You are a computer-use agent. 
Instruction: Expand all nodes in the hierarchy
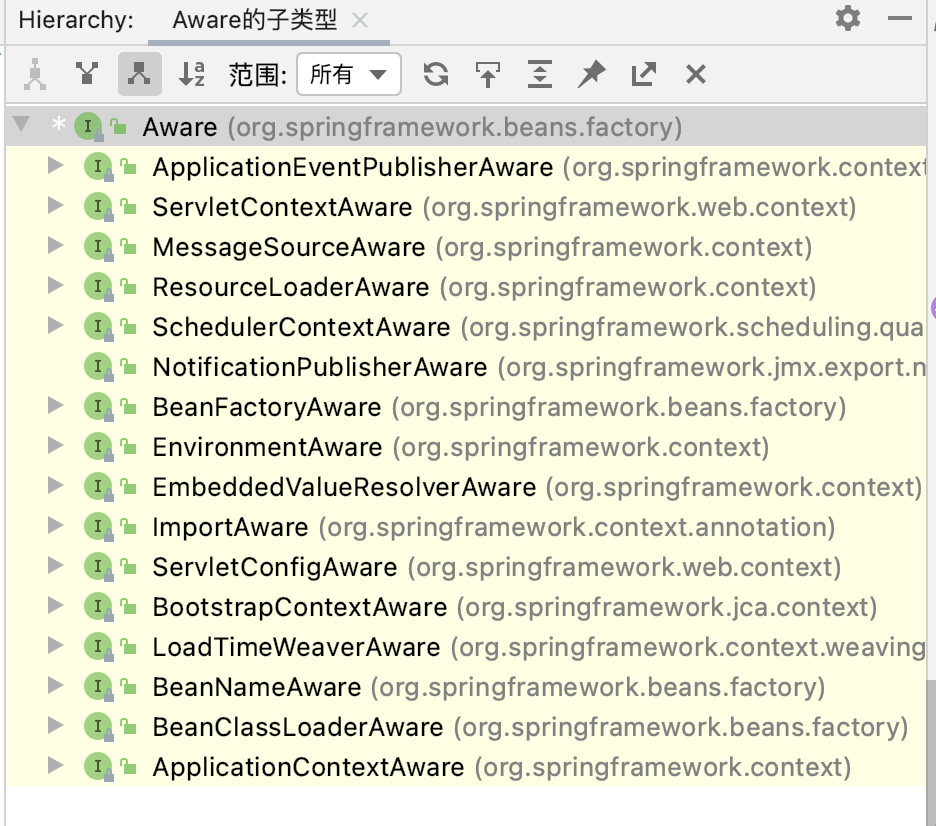[x=540, y=75]
